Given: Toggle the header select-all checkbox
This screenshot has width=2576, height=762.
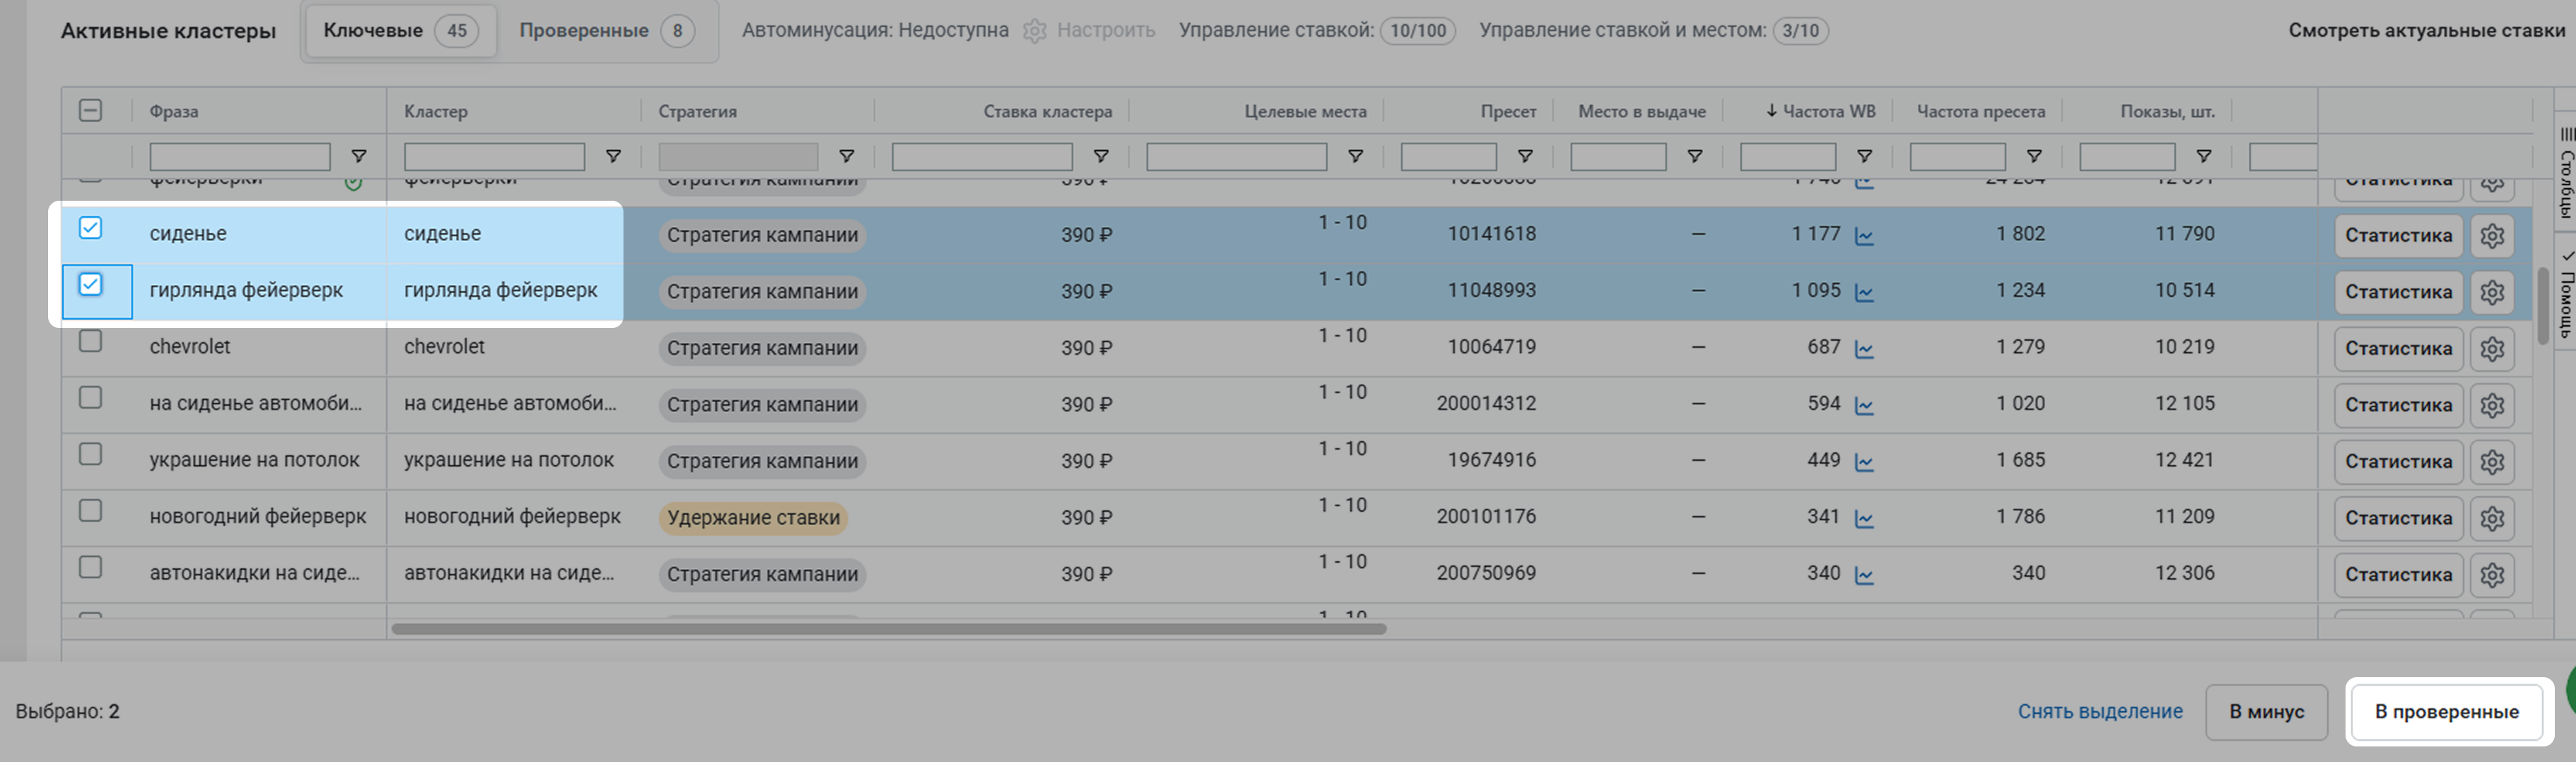Looking at the screenshot, I should coord(90,110).
